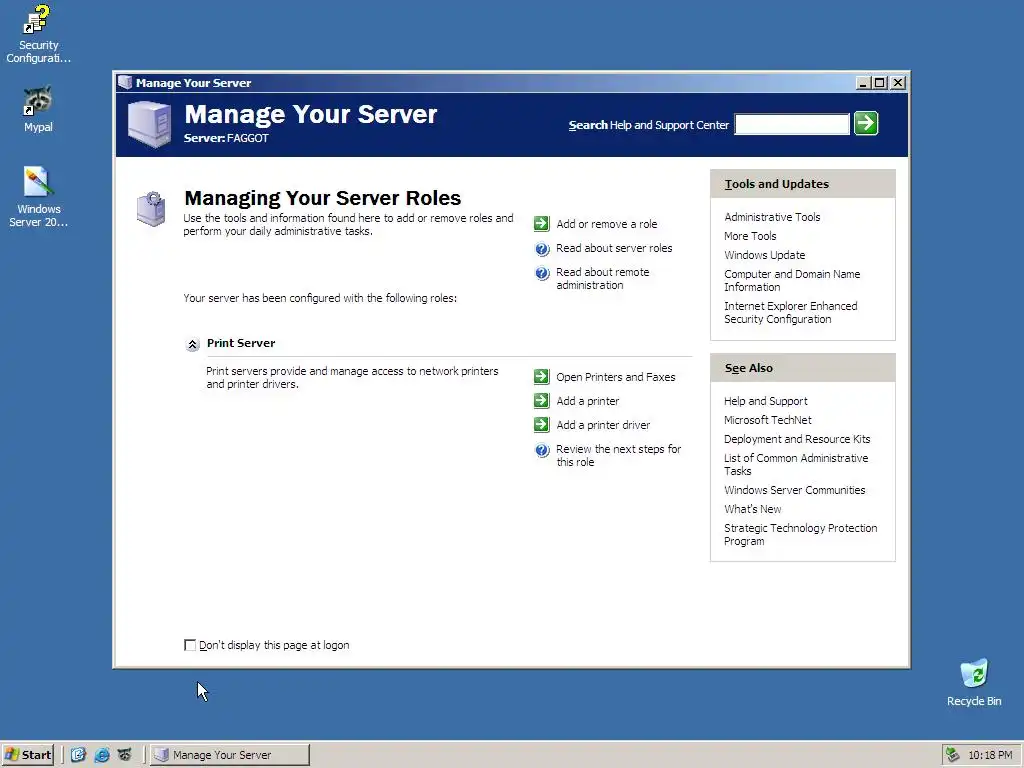Click the 10:18 PM taskbar clock
Image resolution: width=1024 pixels, height=768 pixels.
tap(990, 755)
